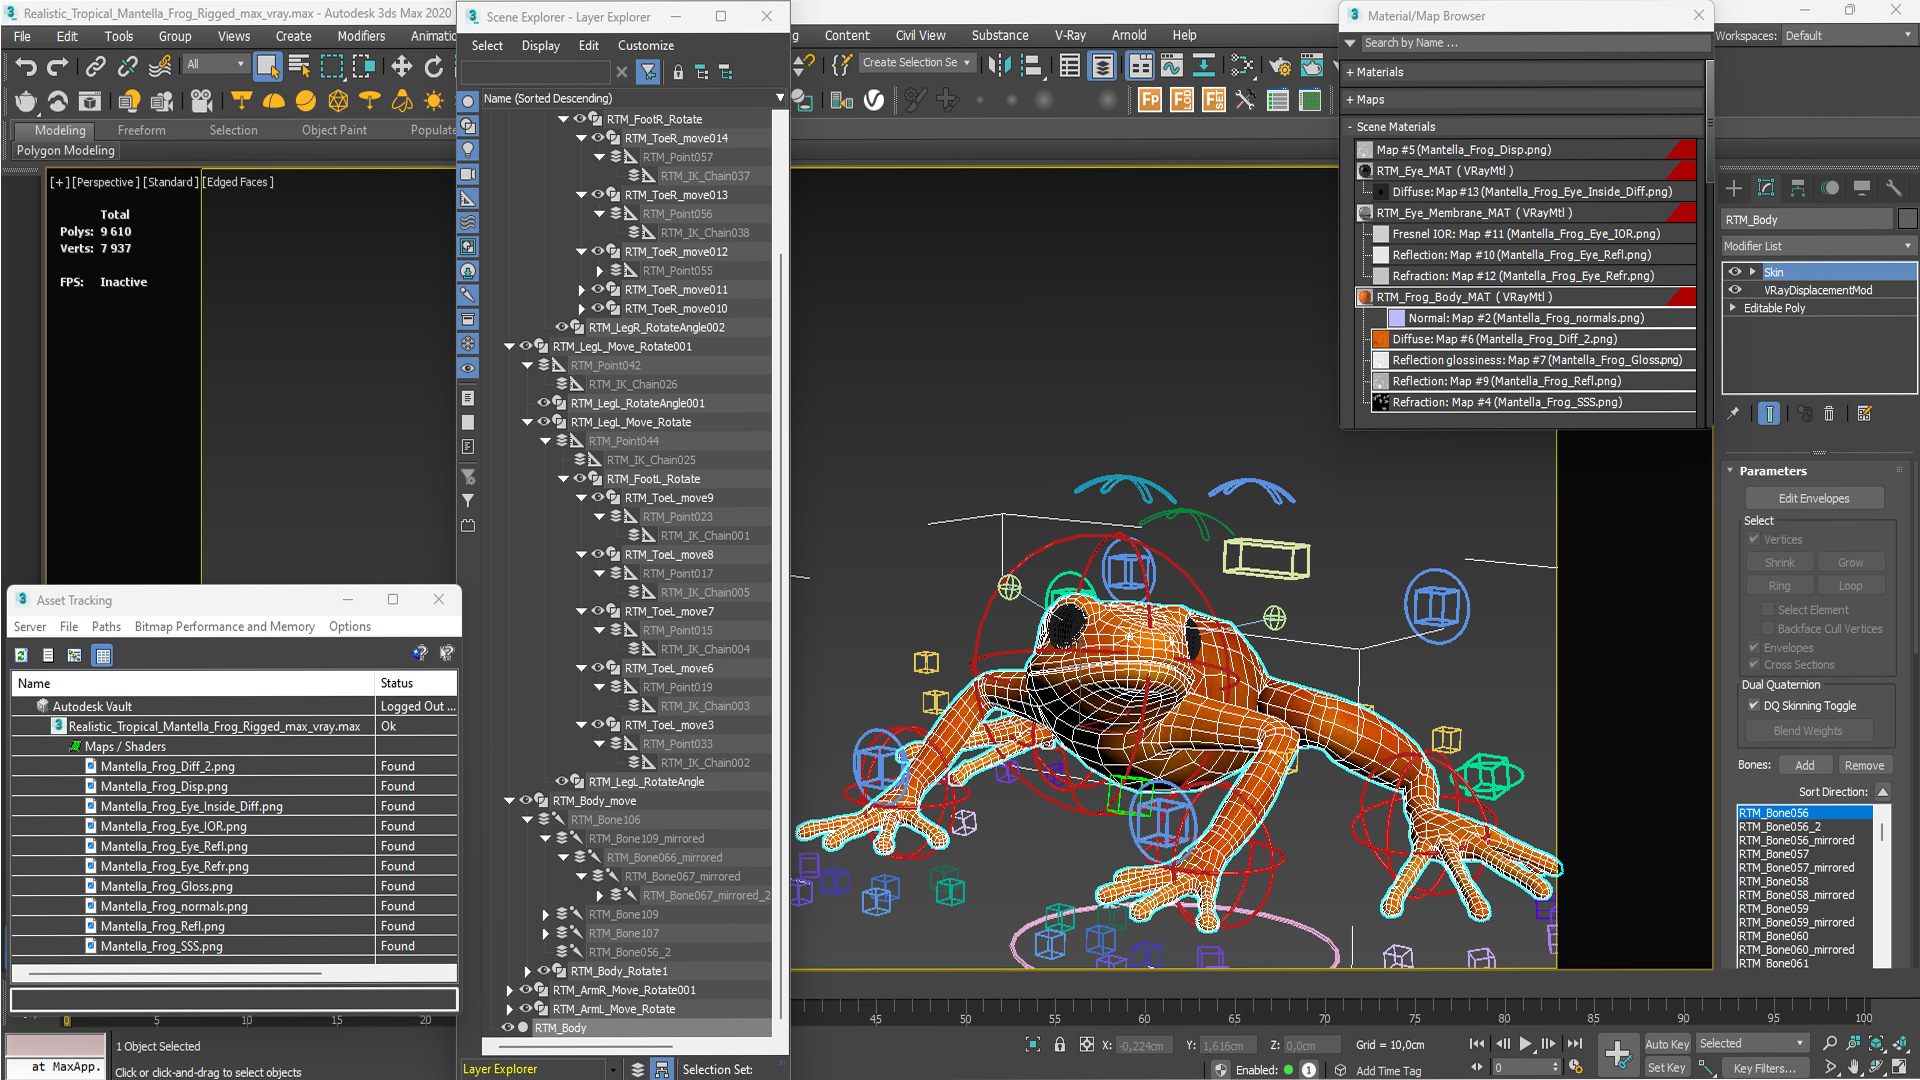
Task: Click Diffuse Map #6 orange thumbnail swatch
Action: pyautogui.click(x=1381, y=339)
